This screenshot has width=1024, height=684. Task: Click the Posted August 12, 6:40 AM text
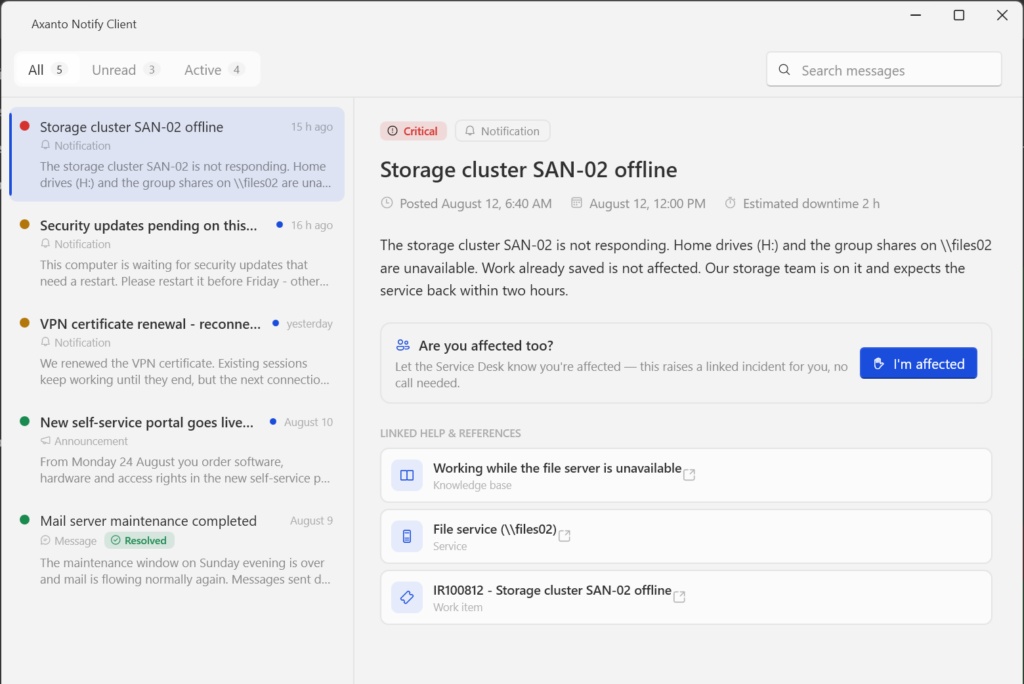(x=475, y=204)
